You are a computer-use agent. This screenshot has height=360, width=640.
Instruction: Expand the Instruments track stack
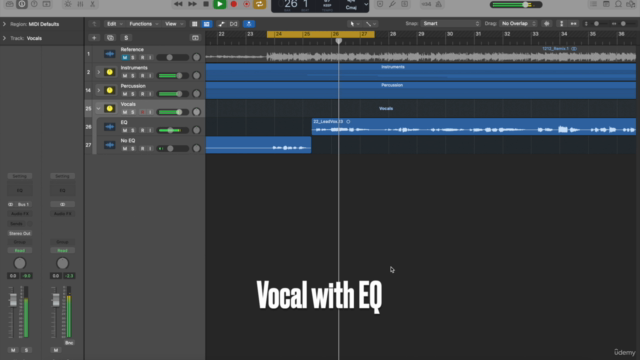pyautogui.click(x=98, y=72)
